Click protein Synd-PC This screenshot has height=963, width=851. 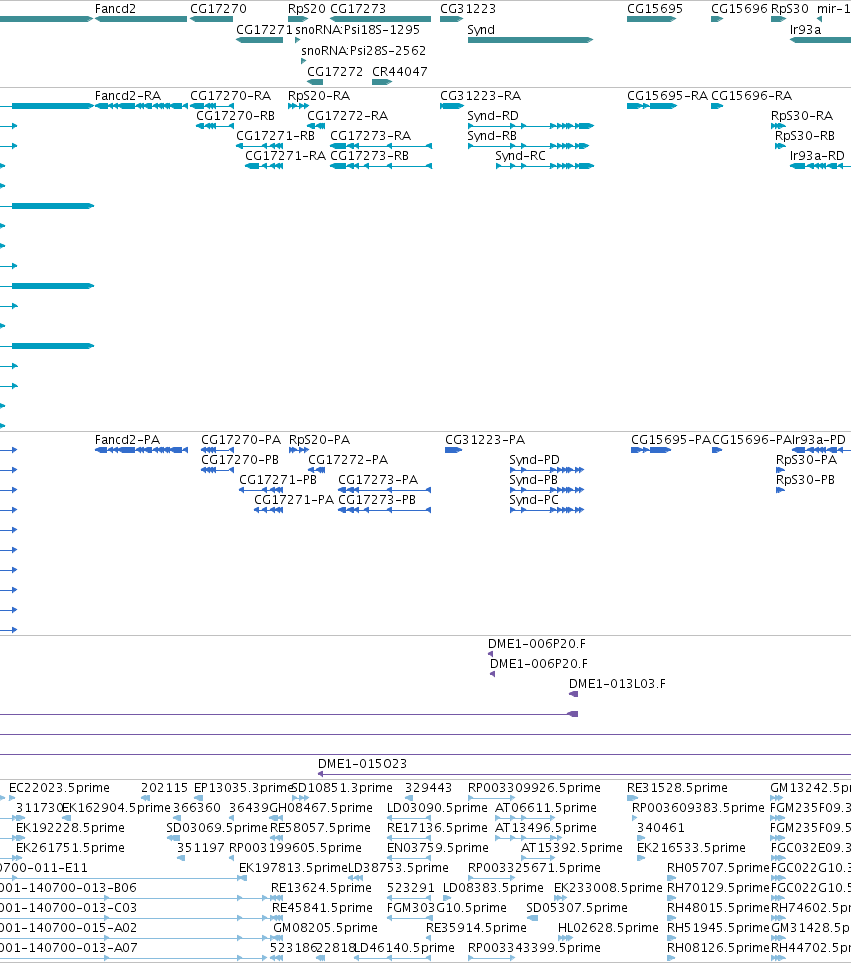pyautogui.click(x=534, y=500)
